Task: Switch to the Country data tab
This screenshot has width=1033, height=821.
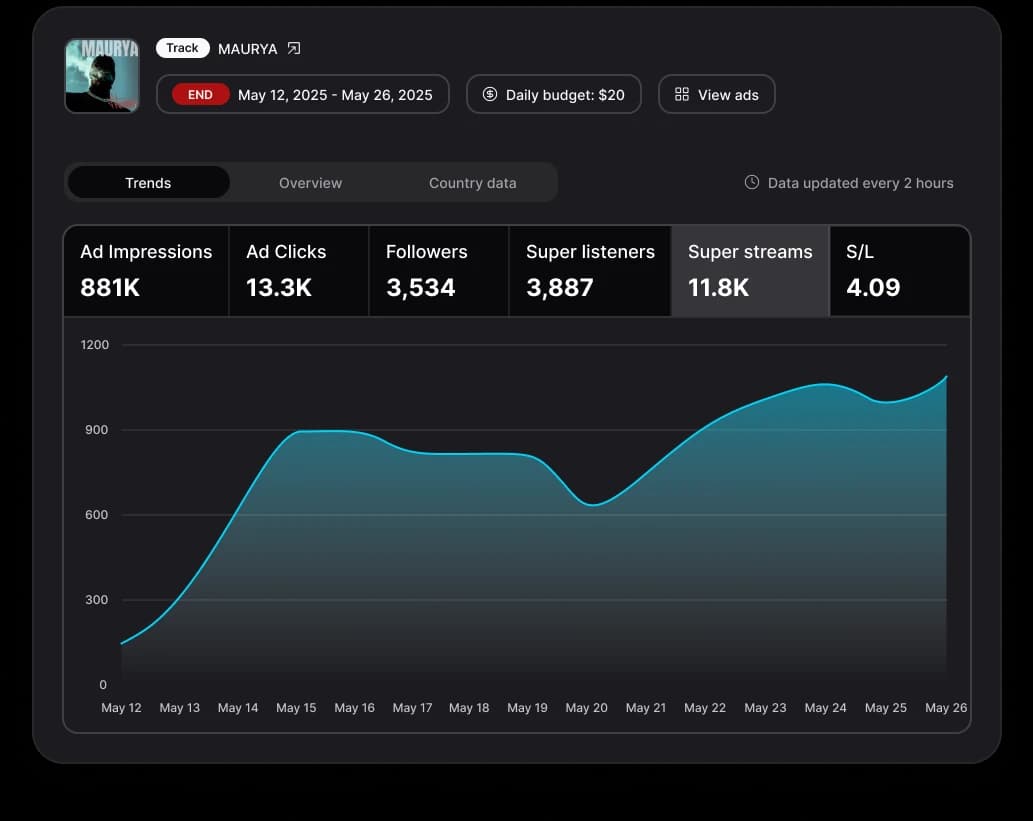Action: tap(472, 182)
